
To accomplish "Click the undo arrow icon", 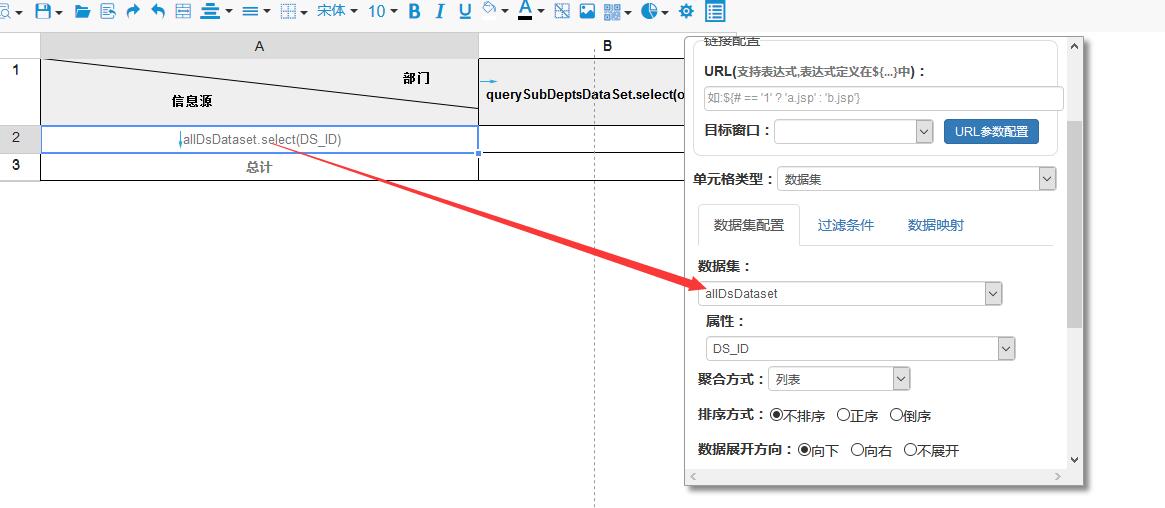I will coord(158,11).
